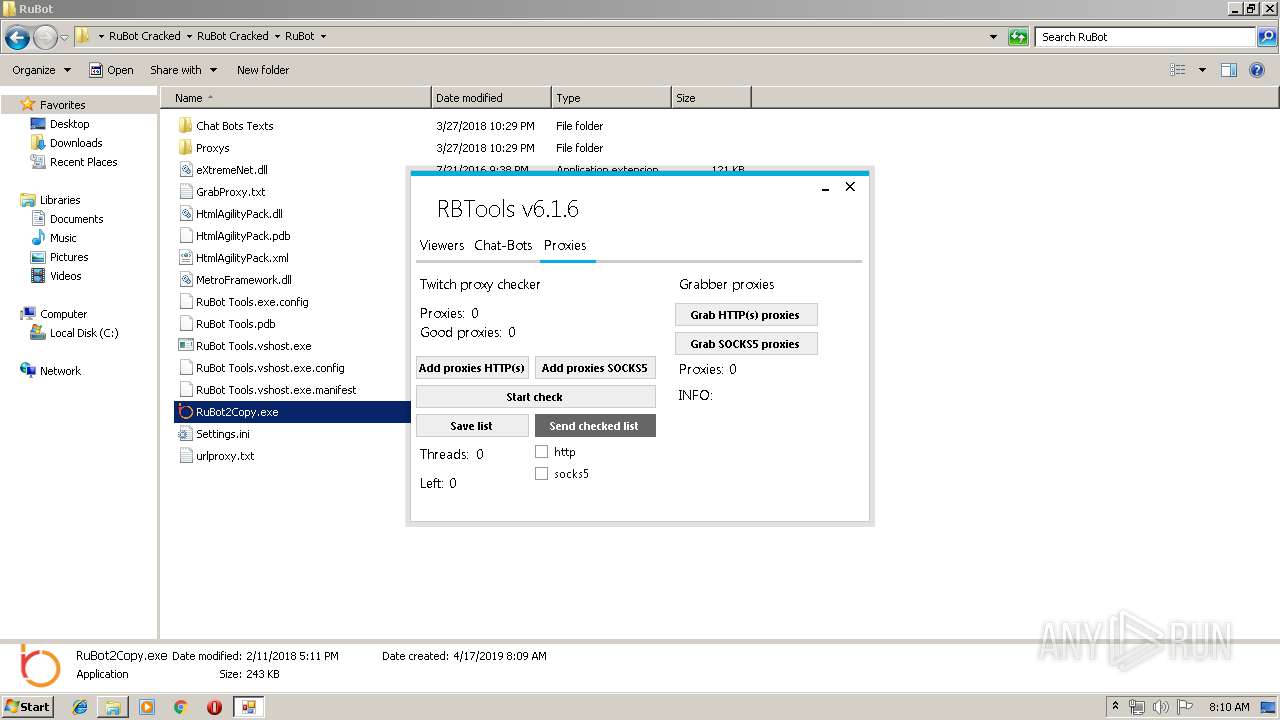The width and height of the screenshot is (1280, 720).
Task: Enable the socks5 checkbox
Action: [541, 474]
